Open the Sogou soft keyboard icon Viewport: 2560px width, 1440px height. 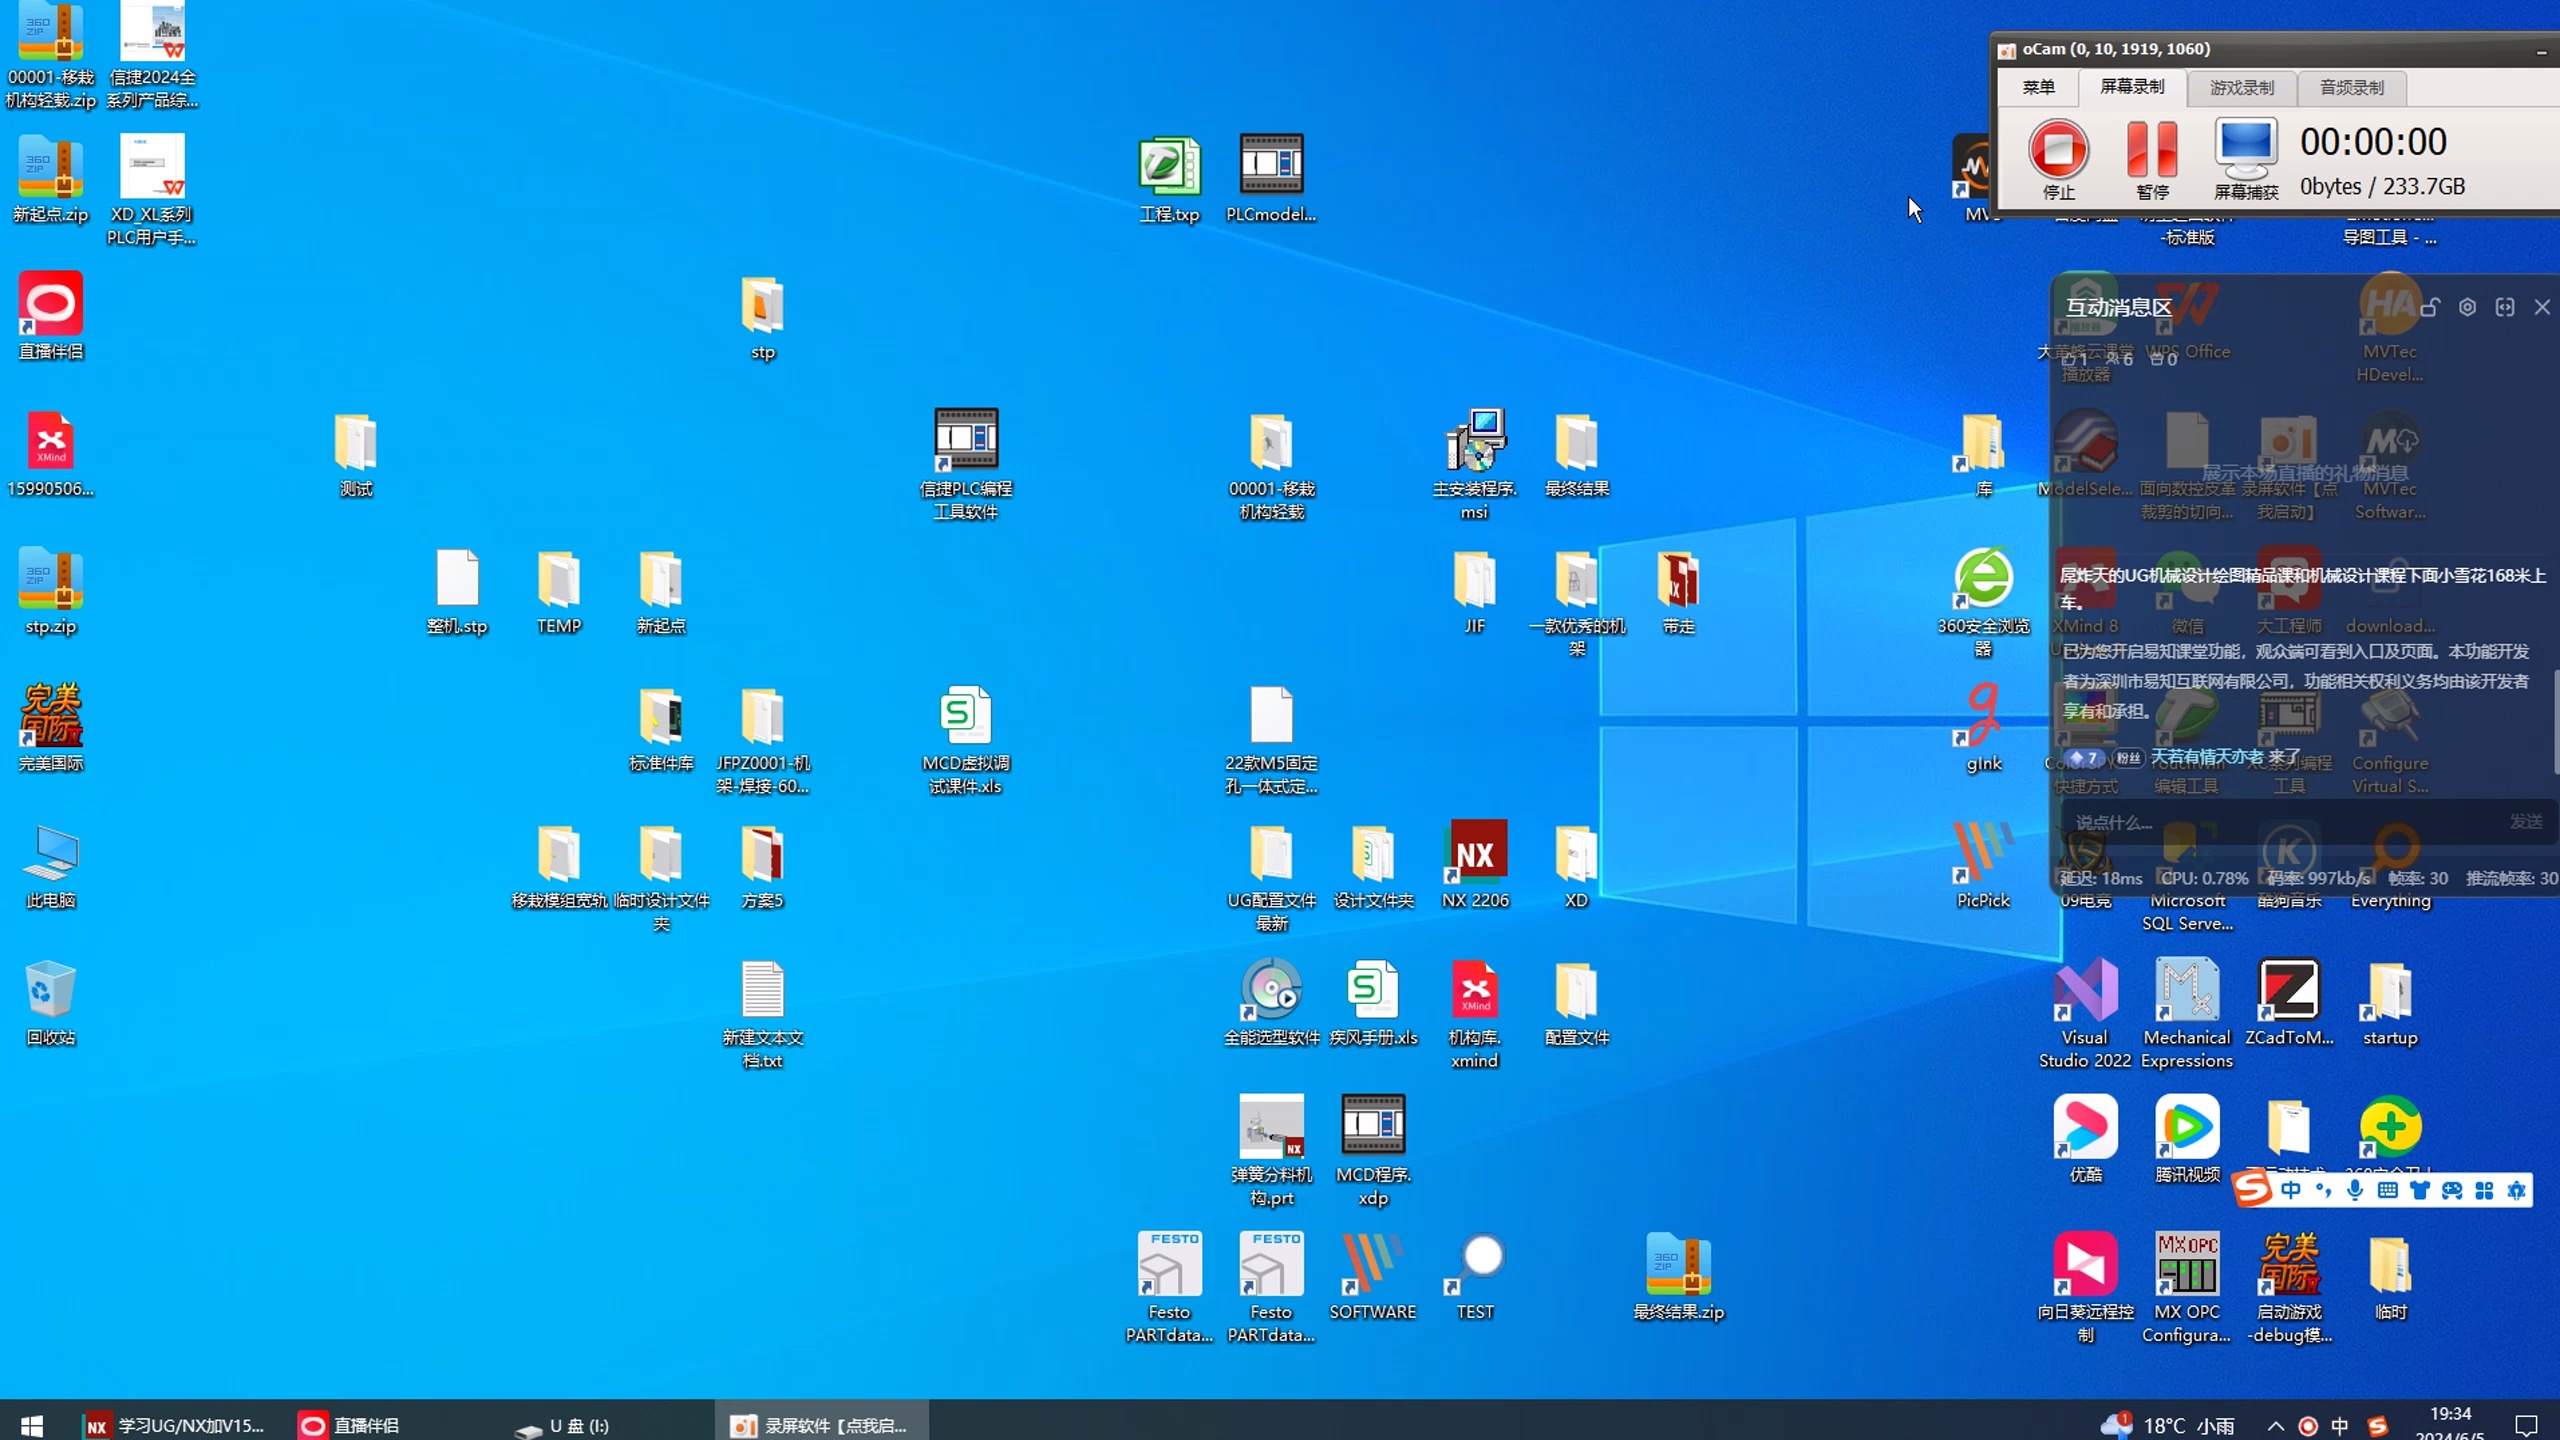tap(2387, 1190)
